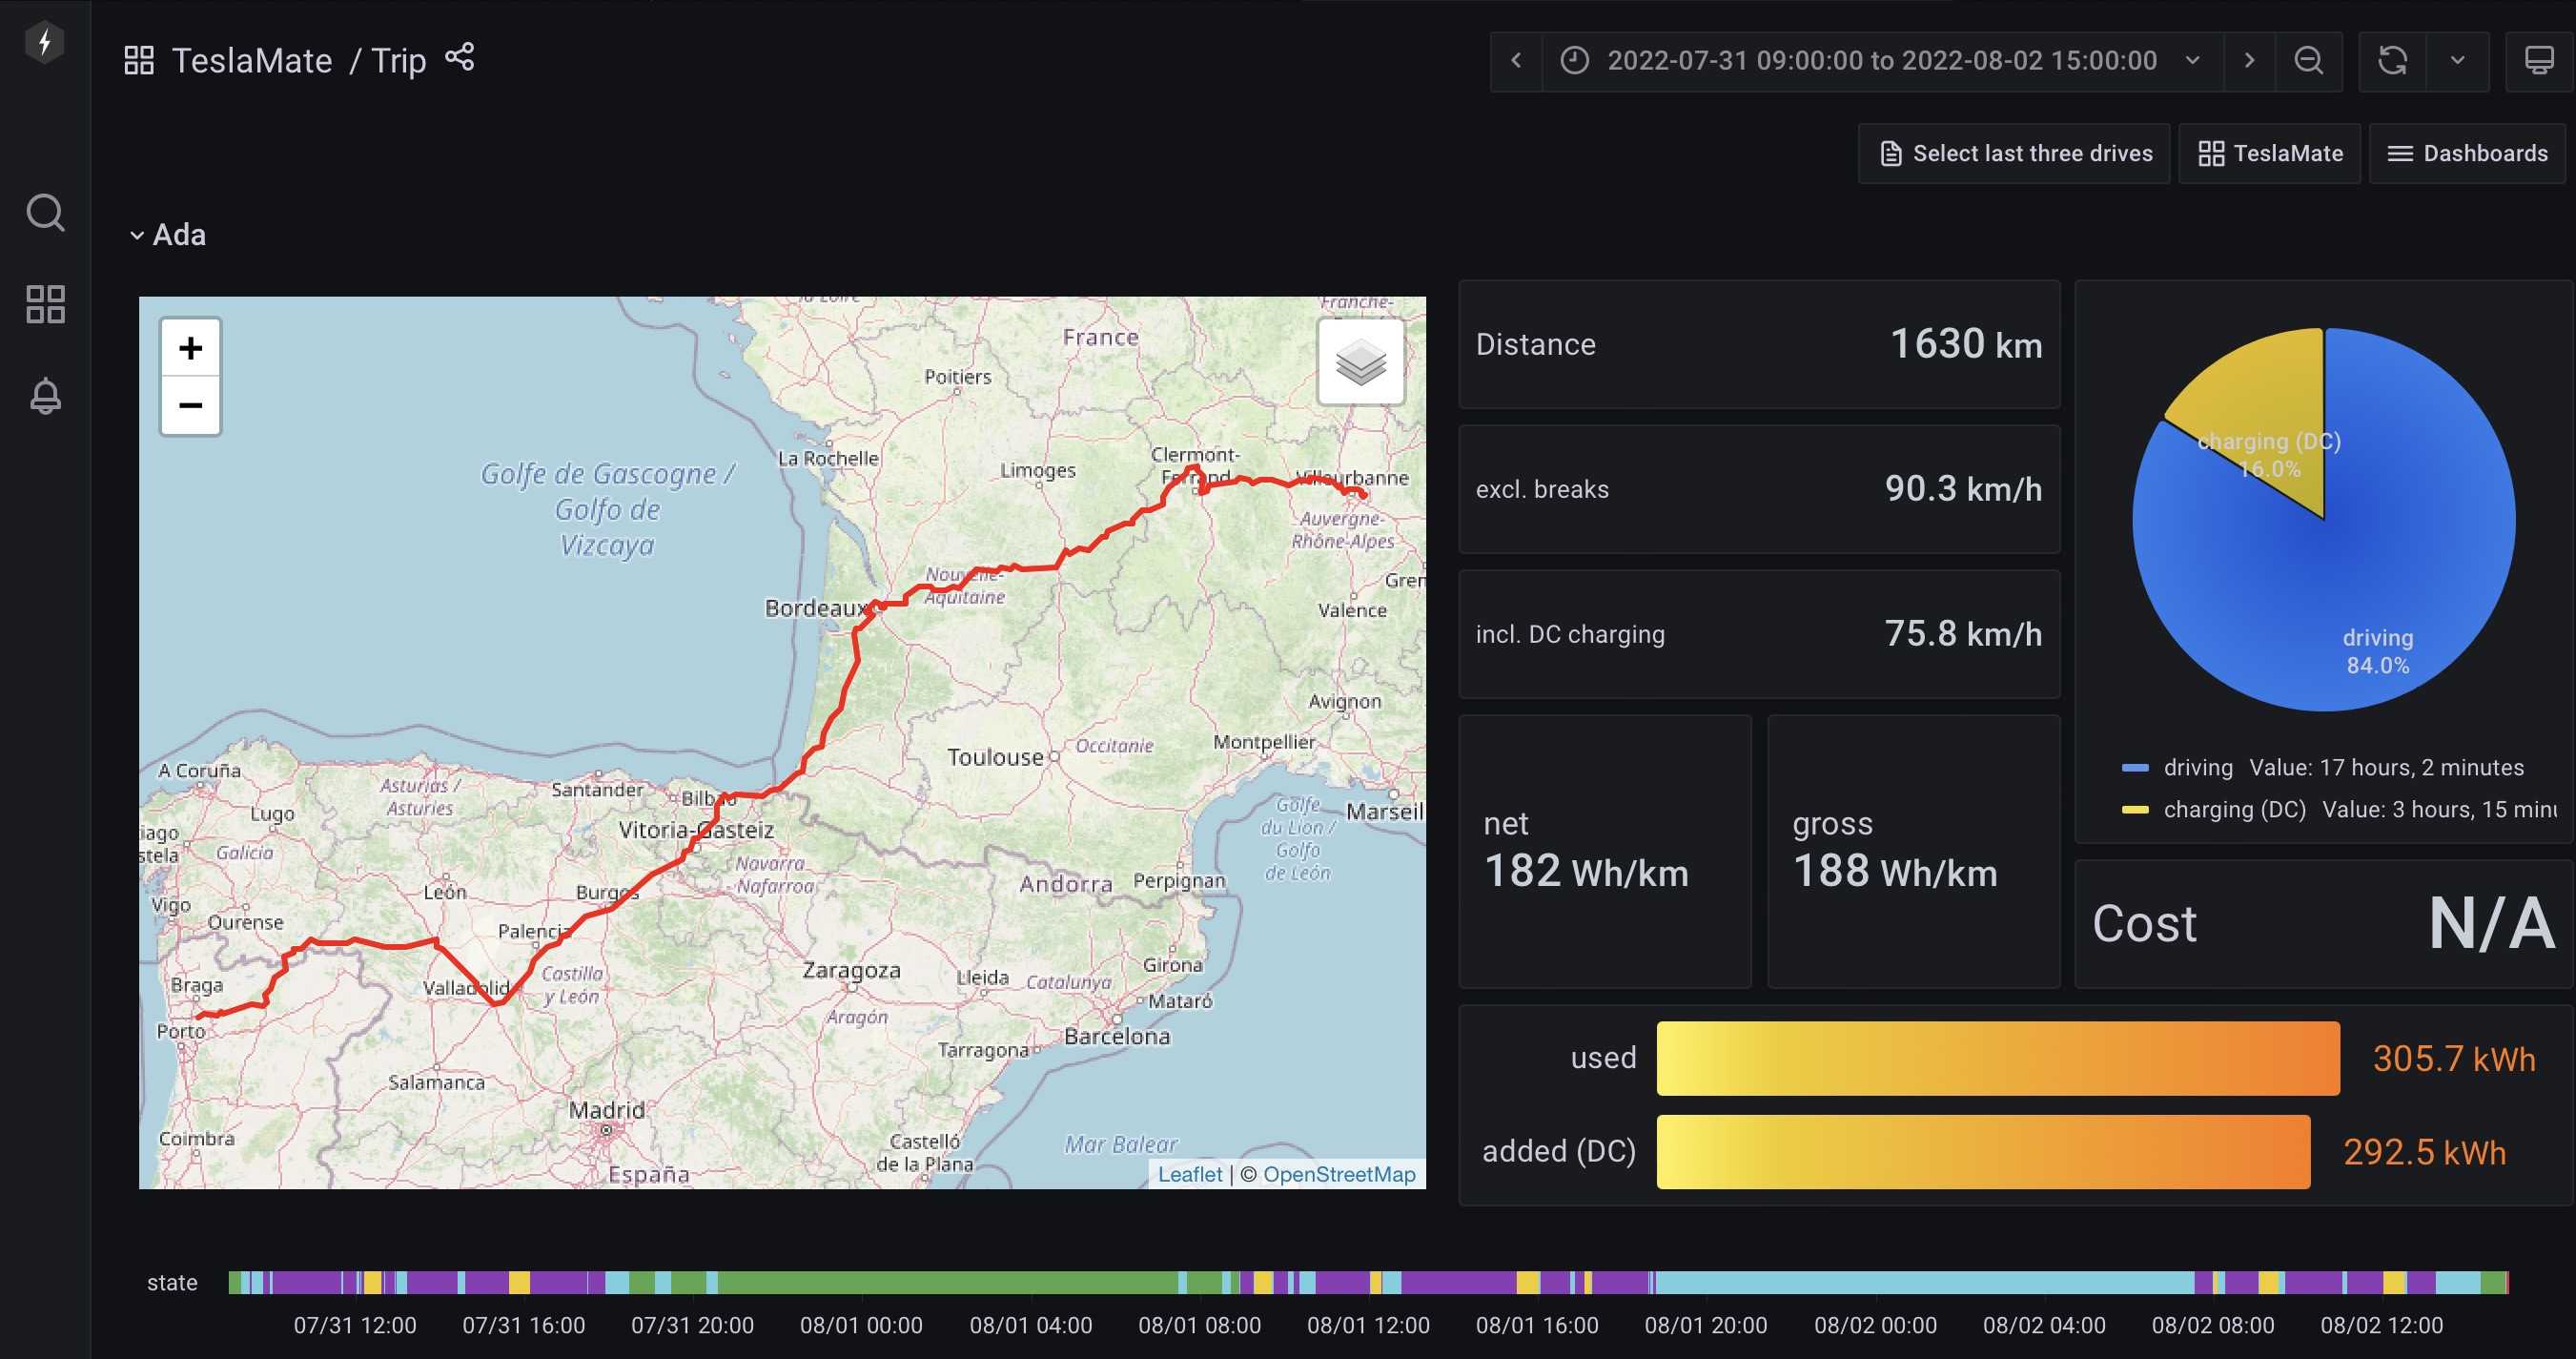Cycle view mode with the monitor icon
The height and width of the screenshot is (1359, 2576).
(x=2539, y=61)
